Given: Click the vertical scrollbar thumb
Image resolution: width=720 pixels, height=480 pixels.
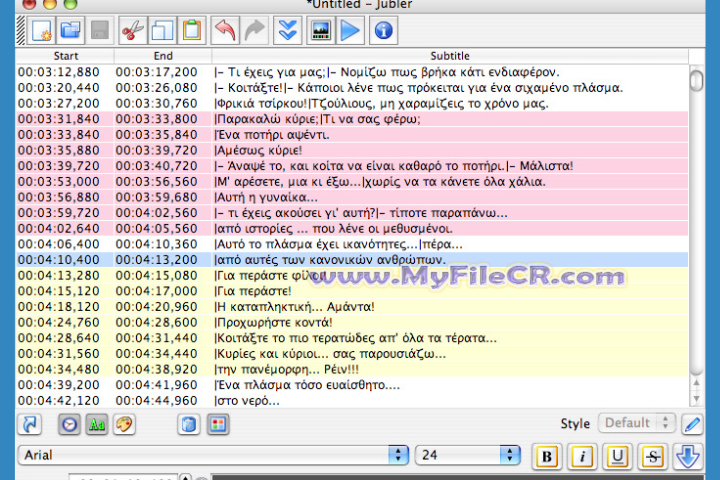Looking at the screenshot, I should point(697,80).
